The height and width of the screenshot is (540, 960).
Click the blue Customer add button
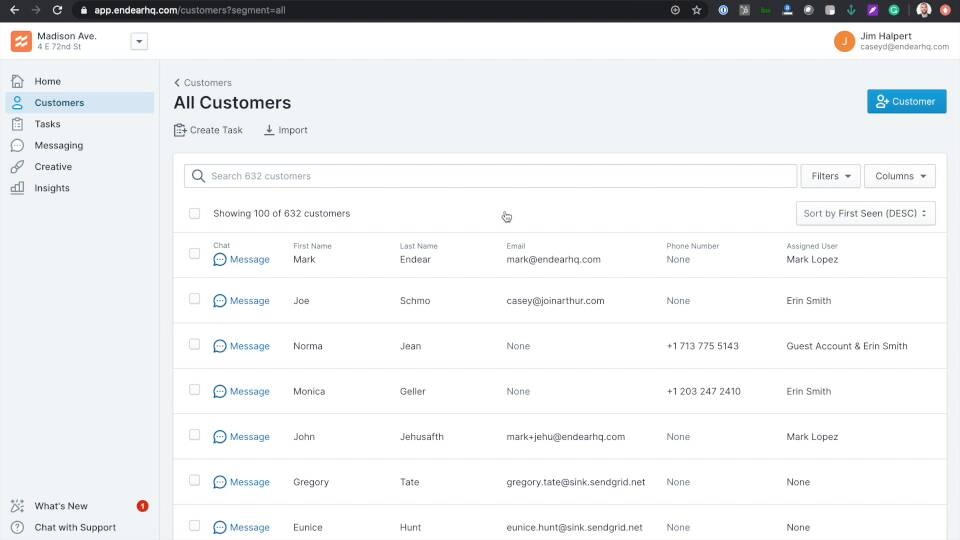[x=906, y=101]
